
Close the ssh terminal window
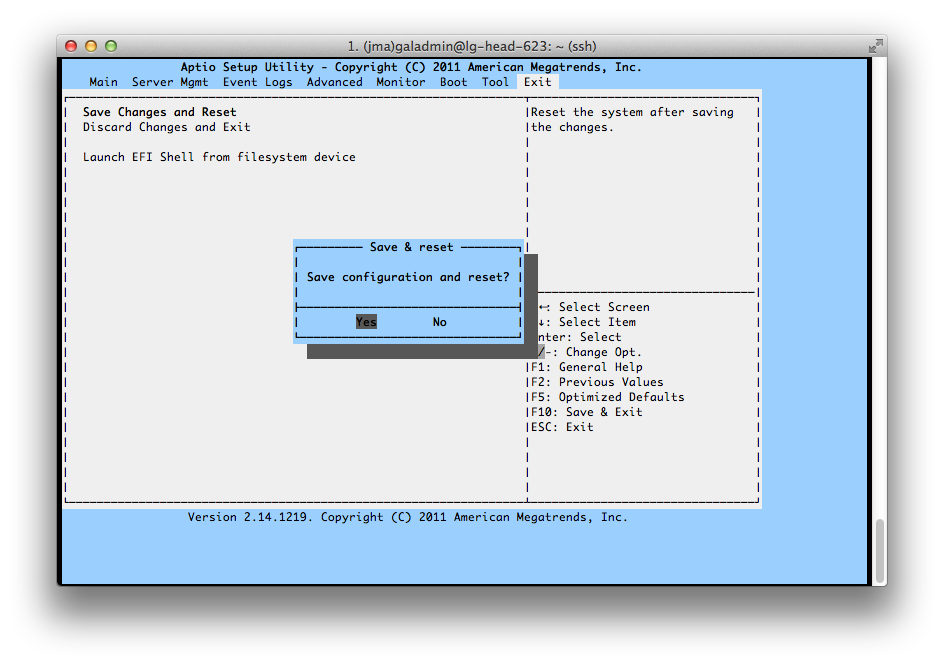click(71, 46)
